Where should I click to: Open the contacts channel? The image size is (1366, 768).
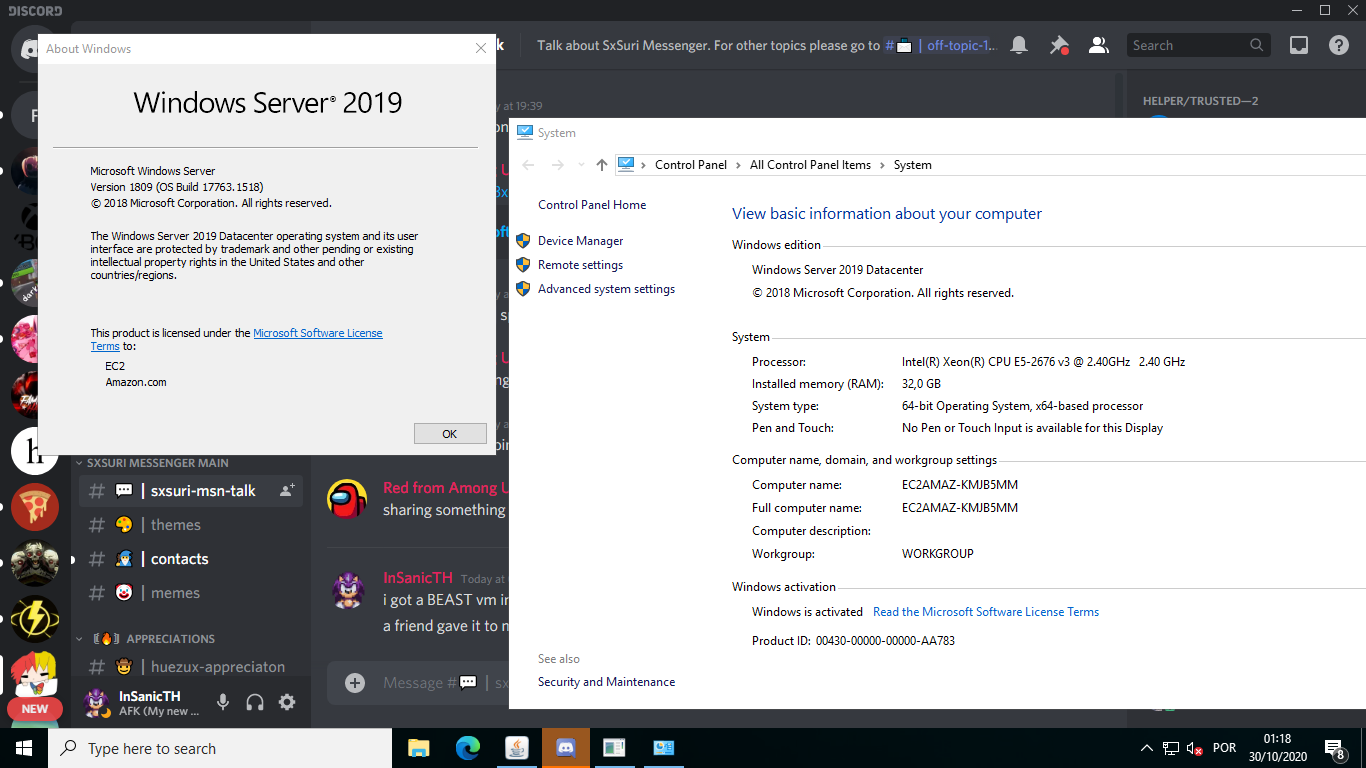click(x=190, y=559)
